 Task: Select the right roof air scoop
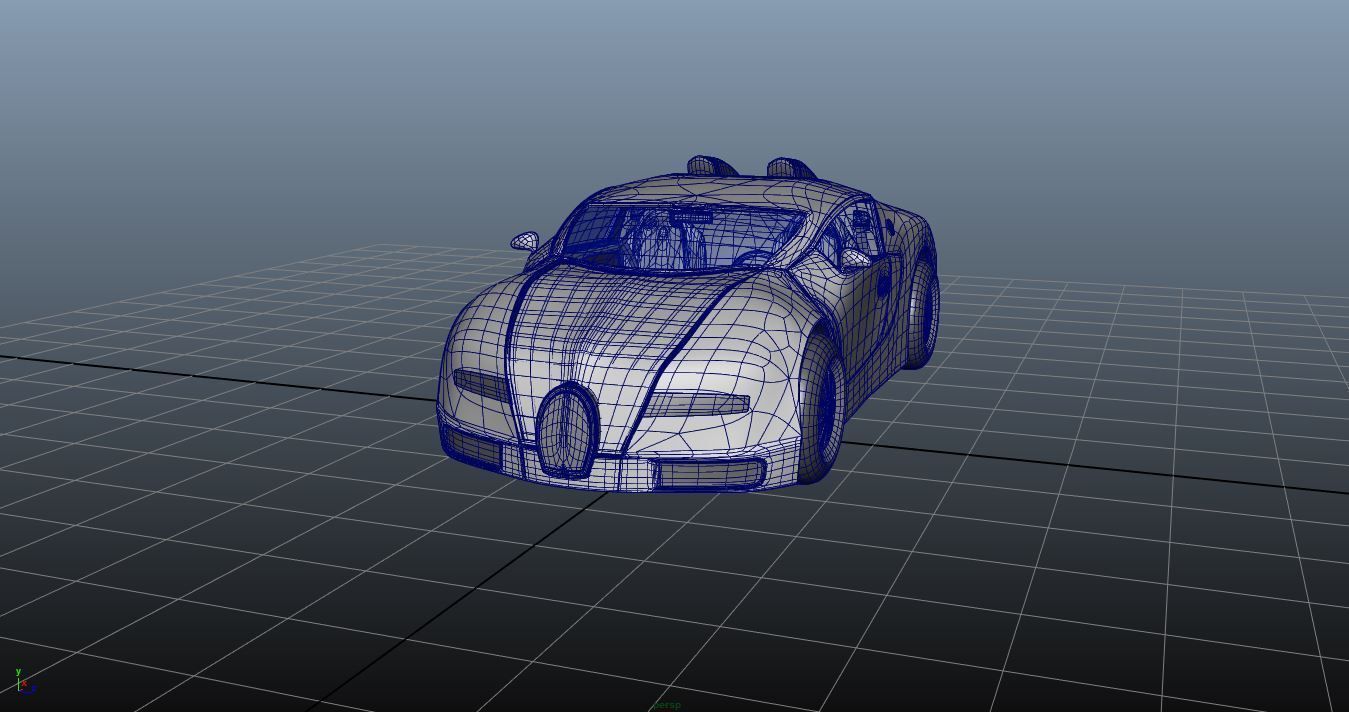tap(790, 168)
